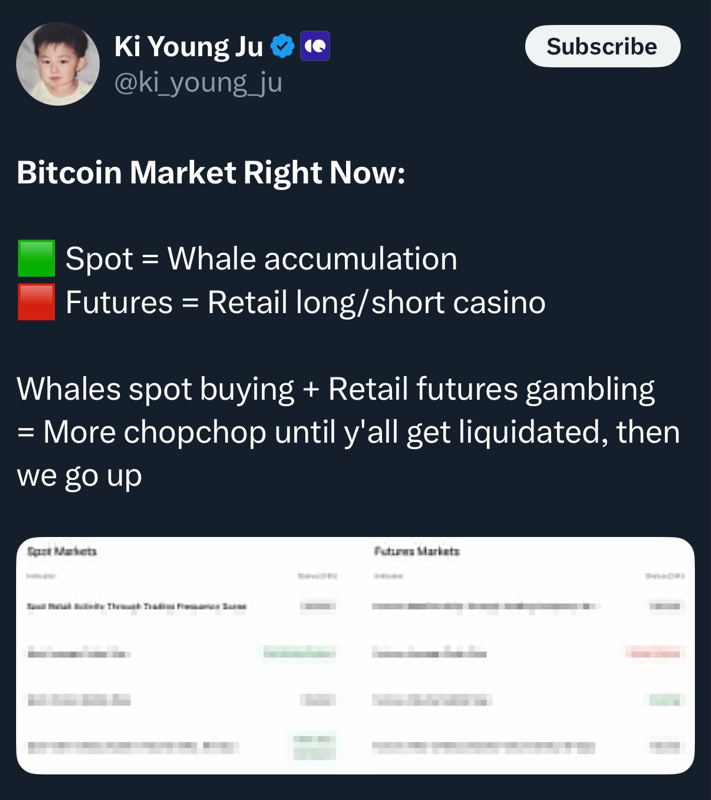This screenshot has width=711, height=800.
Task: Click the second-row green badge in Spot Markets
Action: tap(299, 653)
